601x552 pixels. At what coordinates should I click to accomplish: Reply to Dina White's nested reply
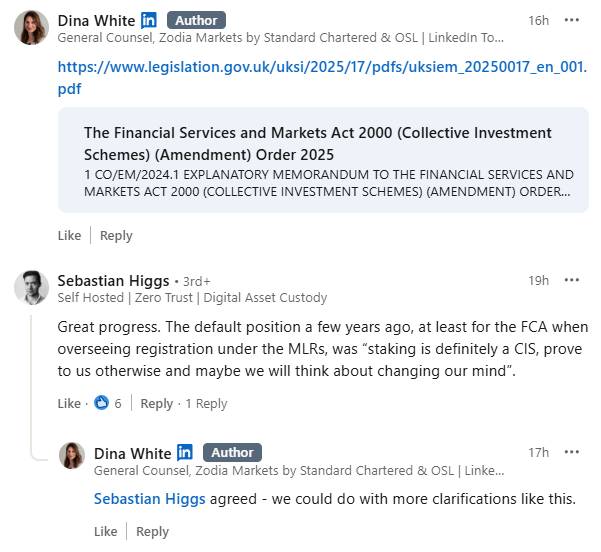[153, 531]
